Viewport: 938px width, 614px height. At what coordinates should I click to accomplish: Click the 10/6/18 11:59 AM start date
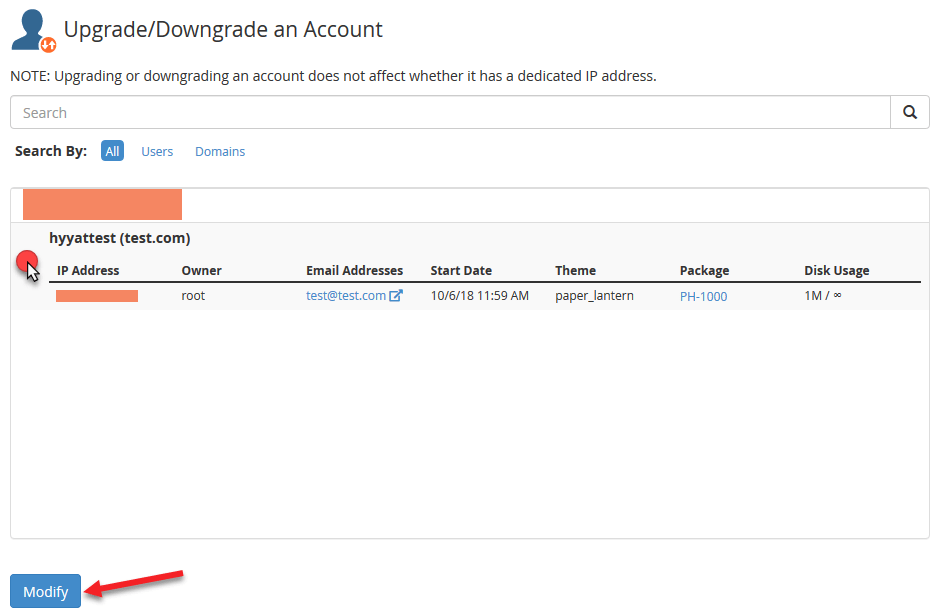click(480, 296)
